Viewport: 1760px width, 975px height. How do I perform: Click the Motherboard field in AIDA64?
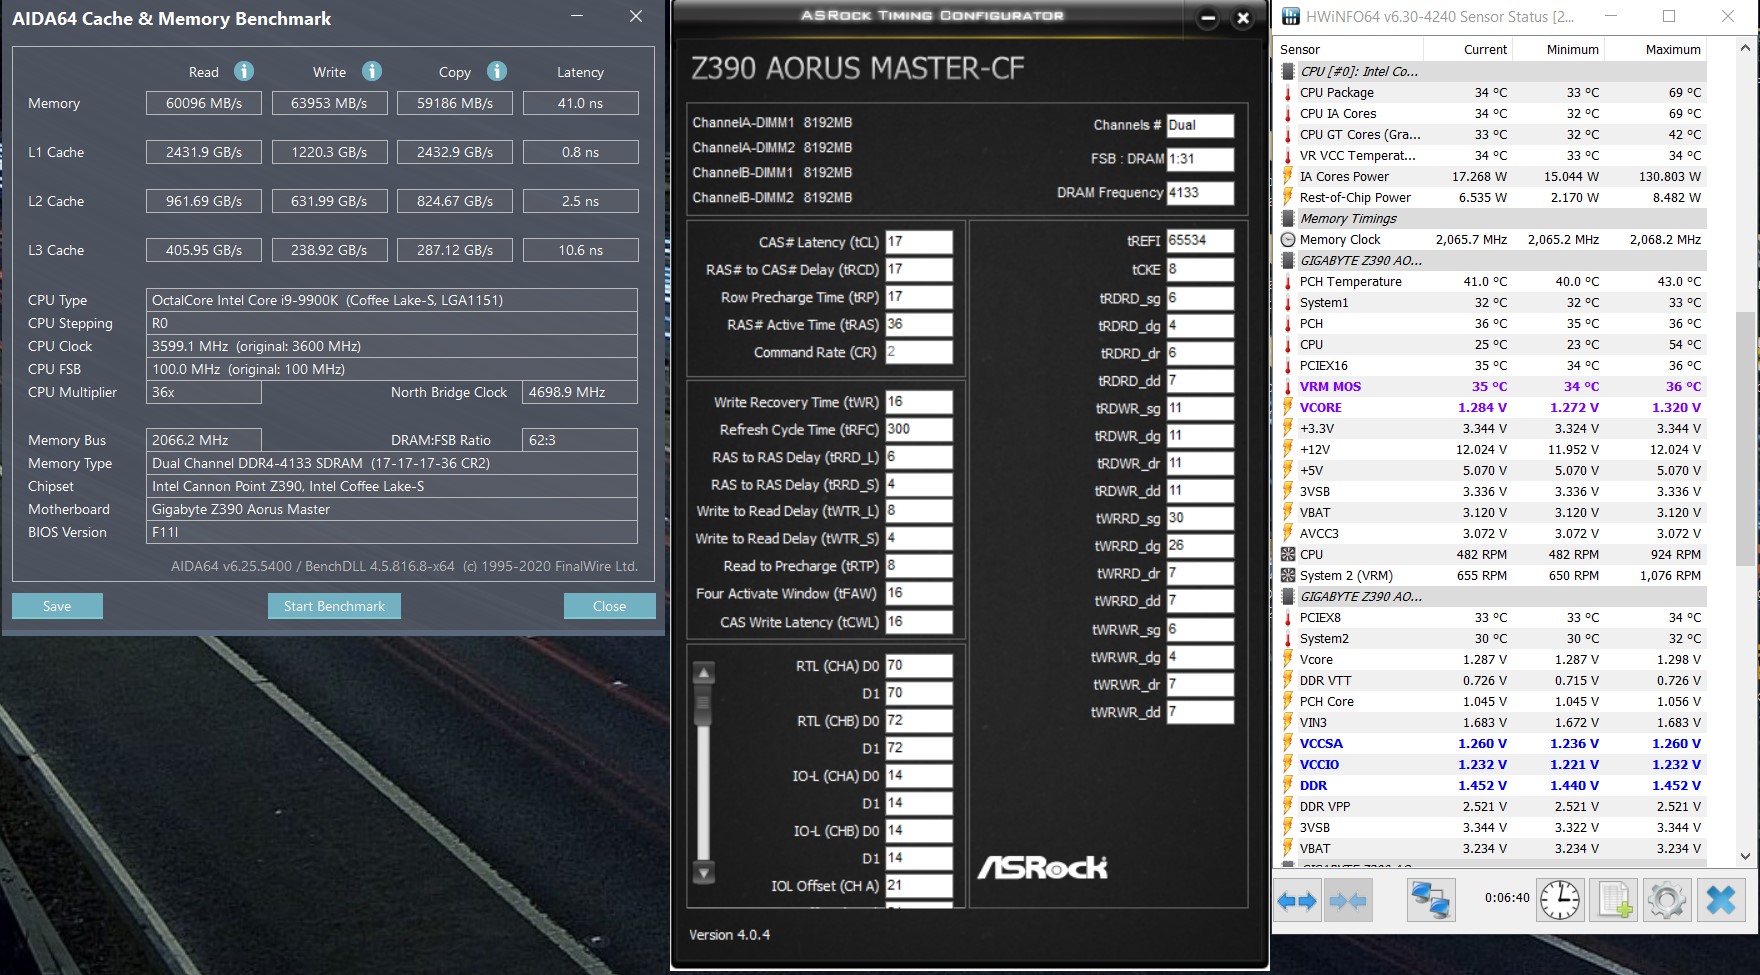coord(392,509)
